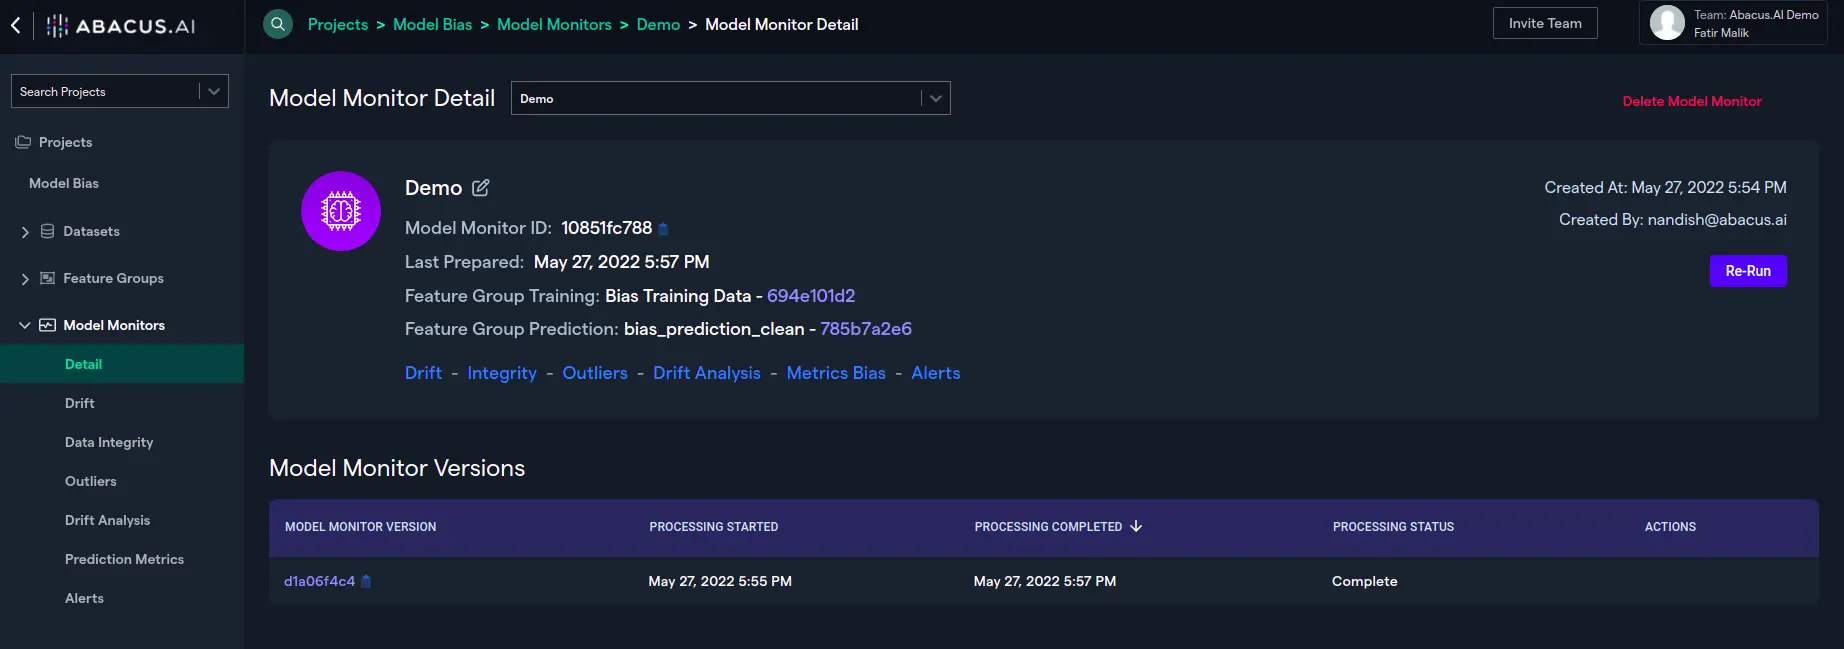Copy the Model Monitor ID with clipboard icon

663,229
